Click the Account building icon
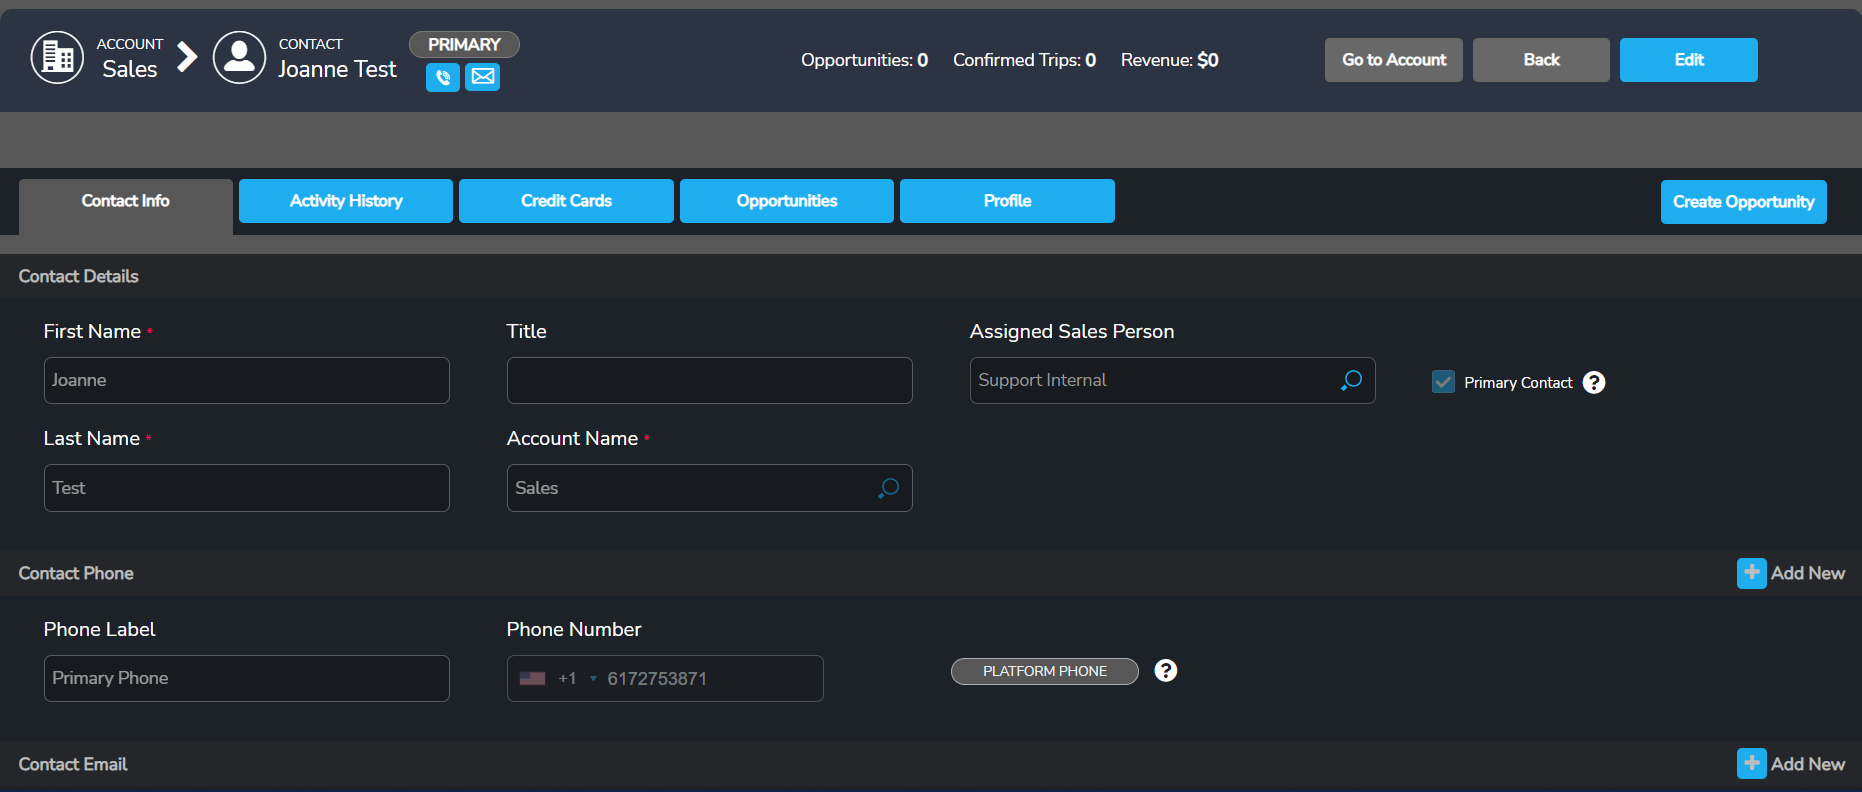This screenshot has height=792, width=1862. click(x=57, y=58)
